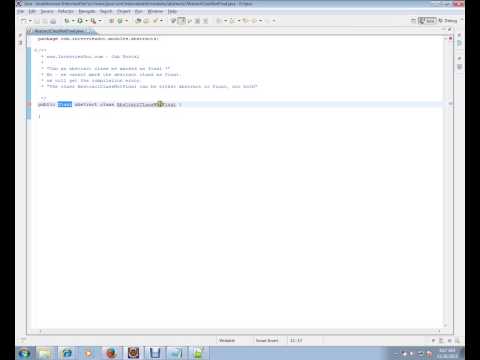Screen dimensions: 480x360
Task: Click the Open Type toolbar icon
Action: click(x=138, y=21)
